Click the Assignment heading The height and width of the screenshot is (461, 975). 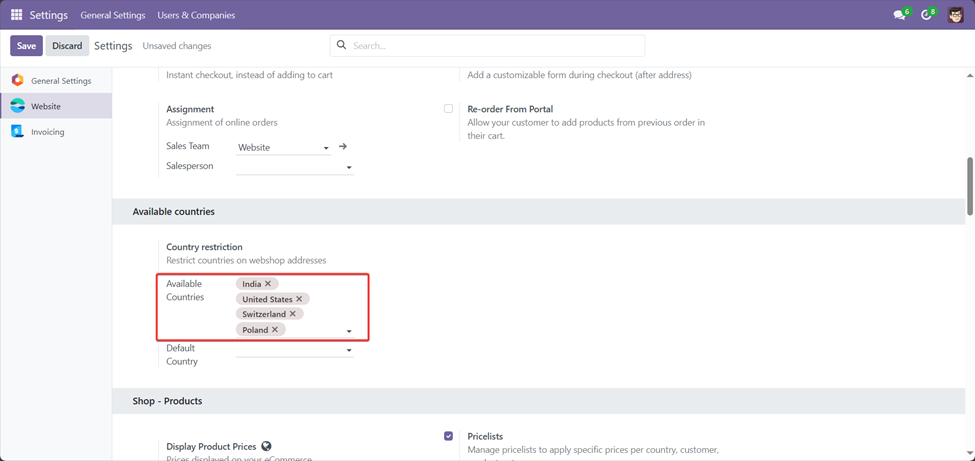(190, 109)
